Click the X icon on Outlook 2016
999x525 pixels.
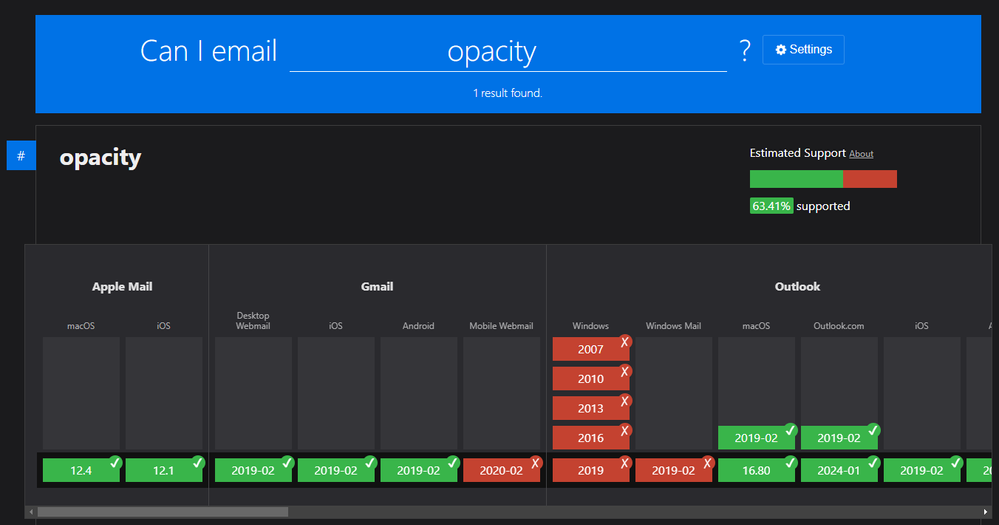625,430
